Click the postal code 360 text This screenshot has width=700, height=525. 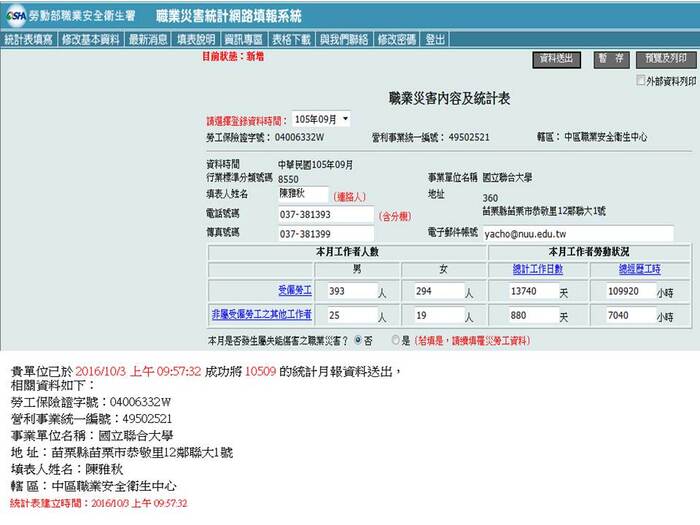pos(490,198)
